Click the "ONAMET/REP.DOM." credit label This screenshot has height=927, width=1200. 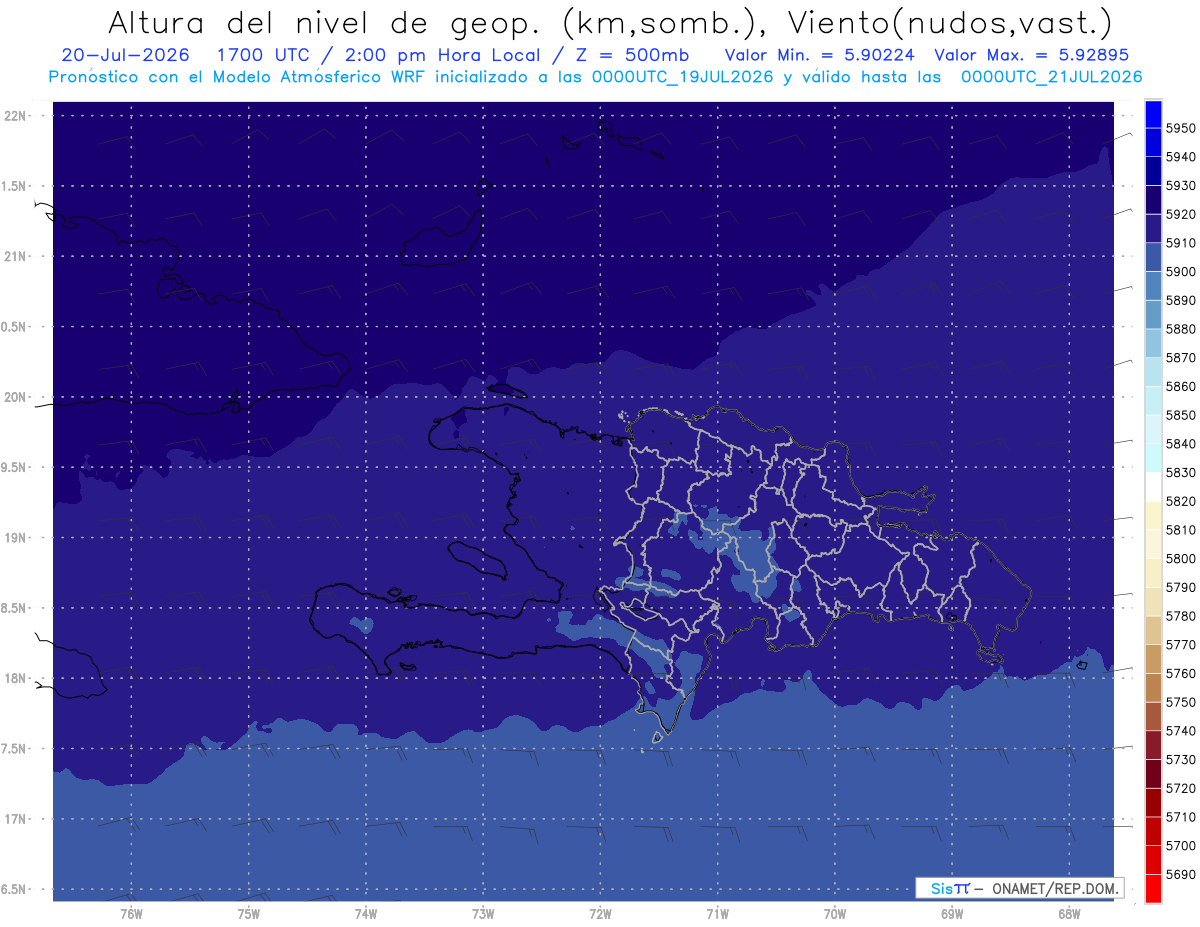click(1056, 888)
